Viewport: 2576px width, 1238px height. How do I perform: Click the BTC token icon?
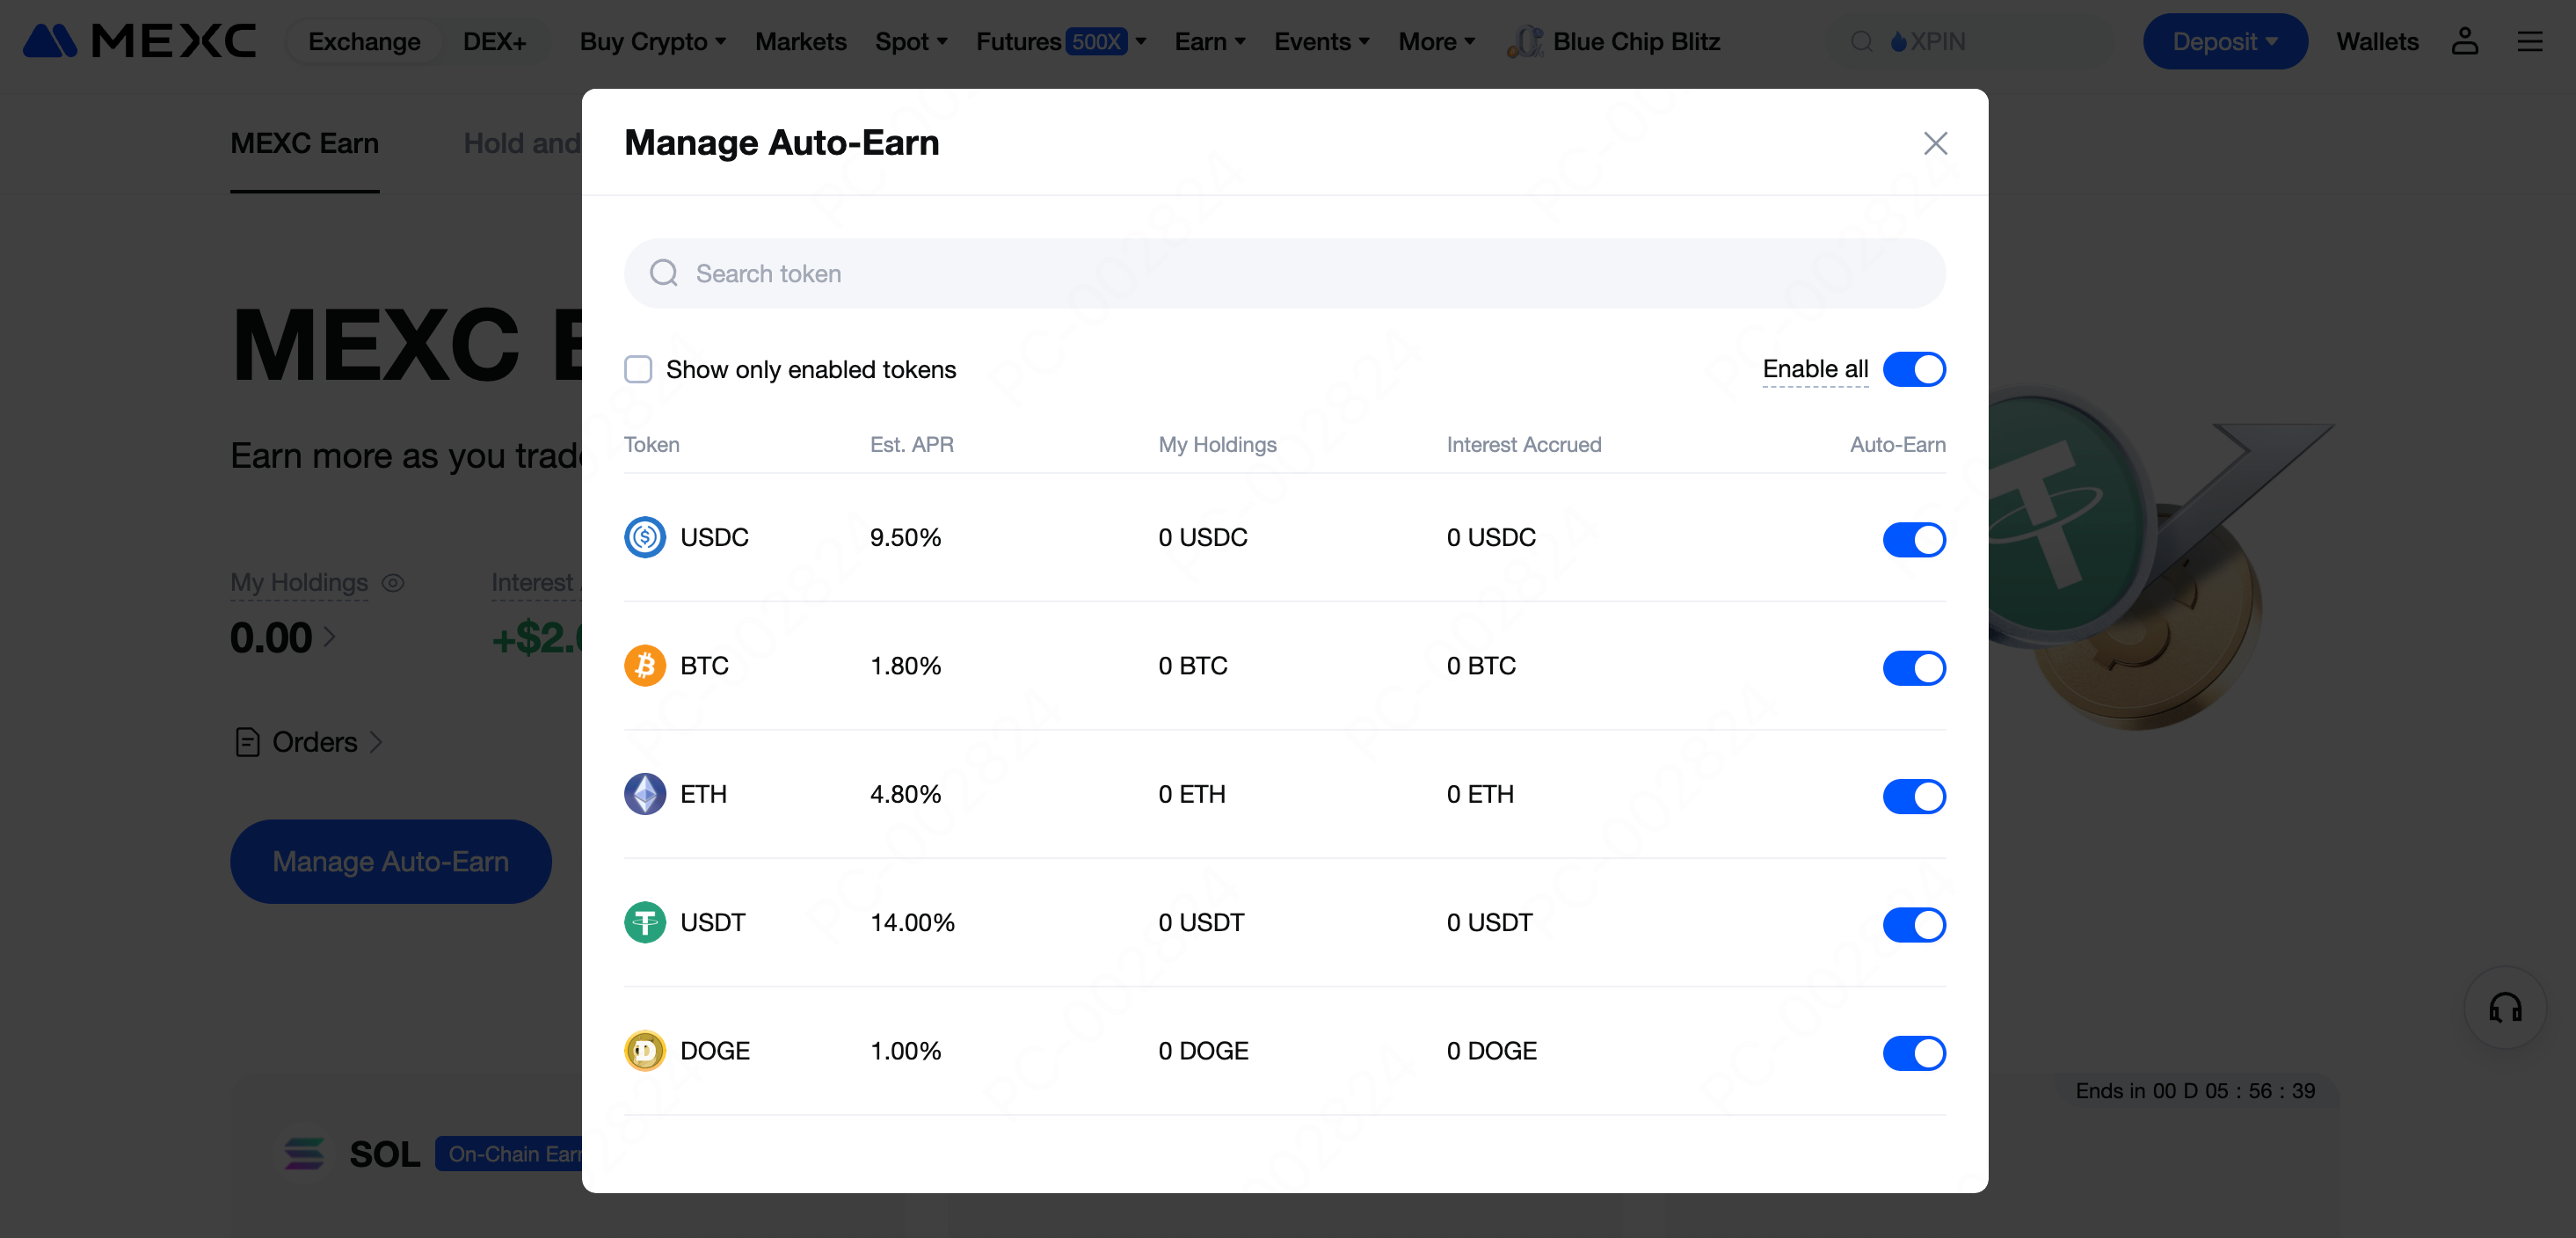point(645,666)
